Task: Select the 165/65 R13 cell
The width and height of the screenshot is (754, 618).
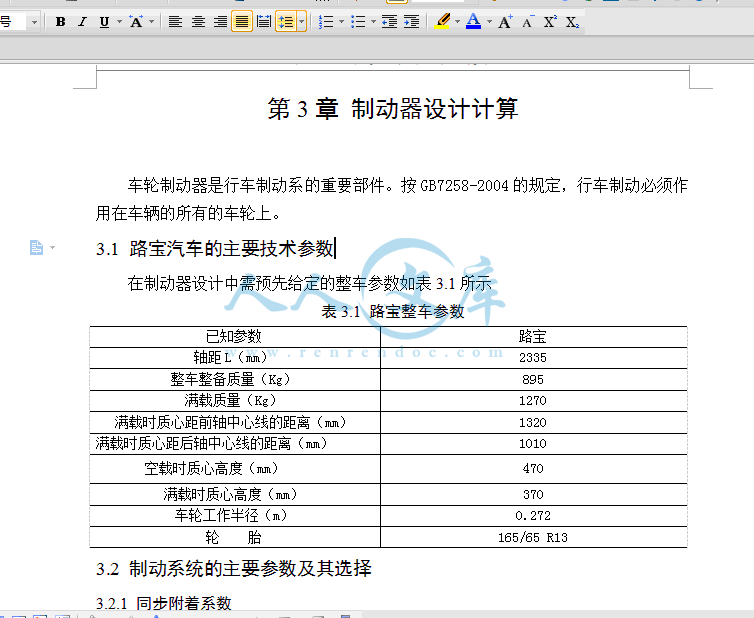Action: pos(533,537)
